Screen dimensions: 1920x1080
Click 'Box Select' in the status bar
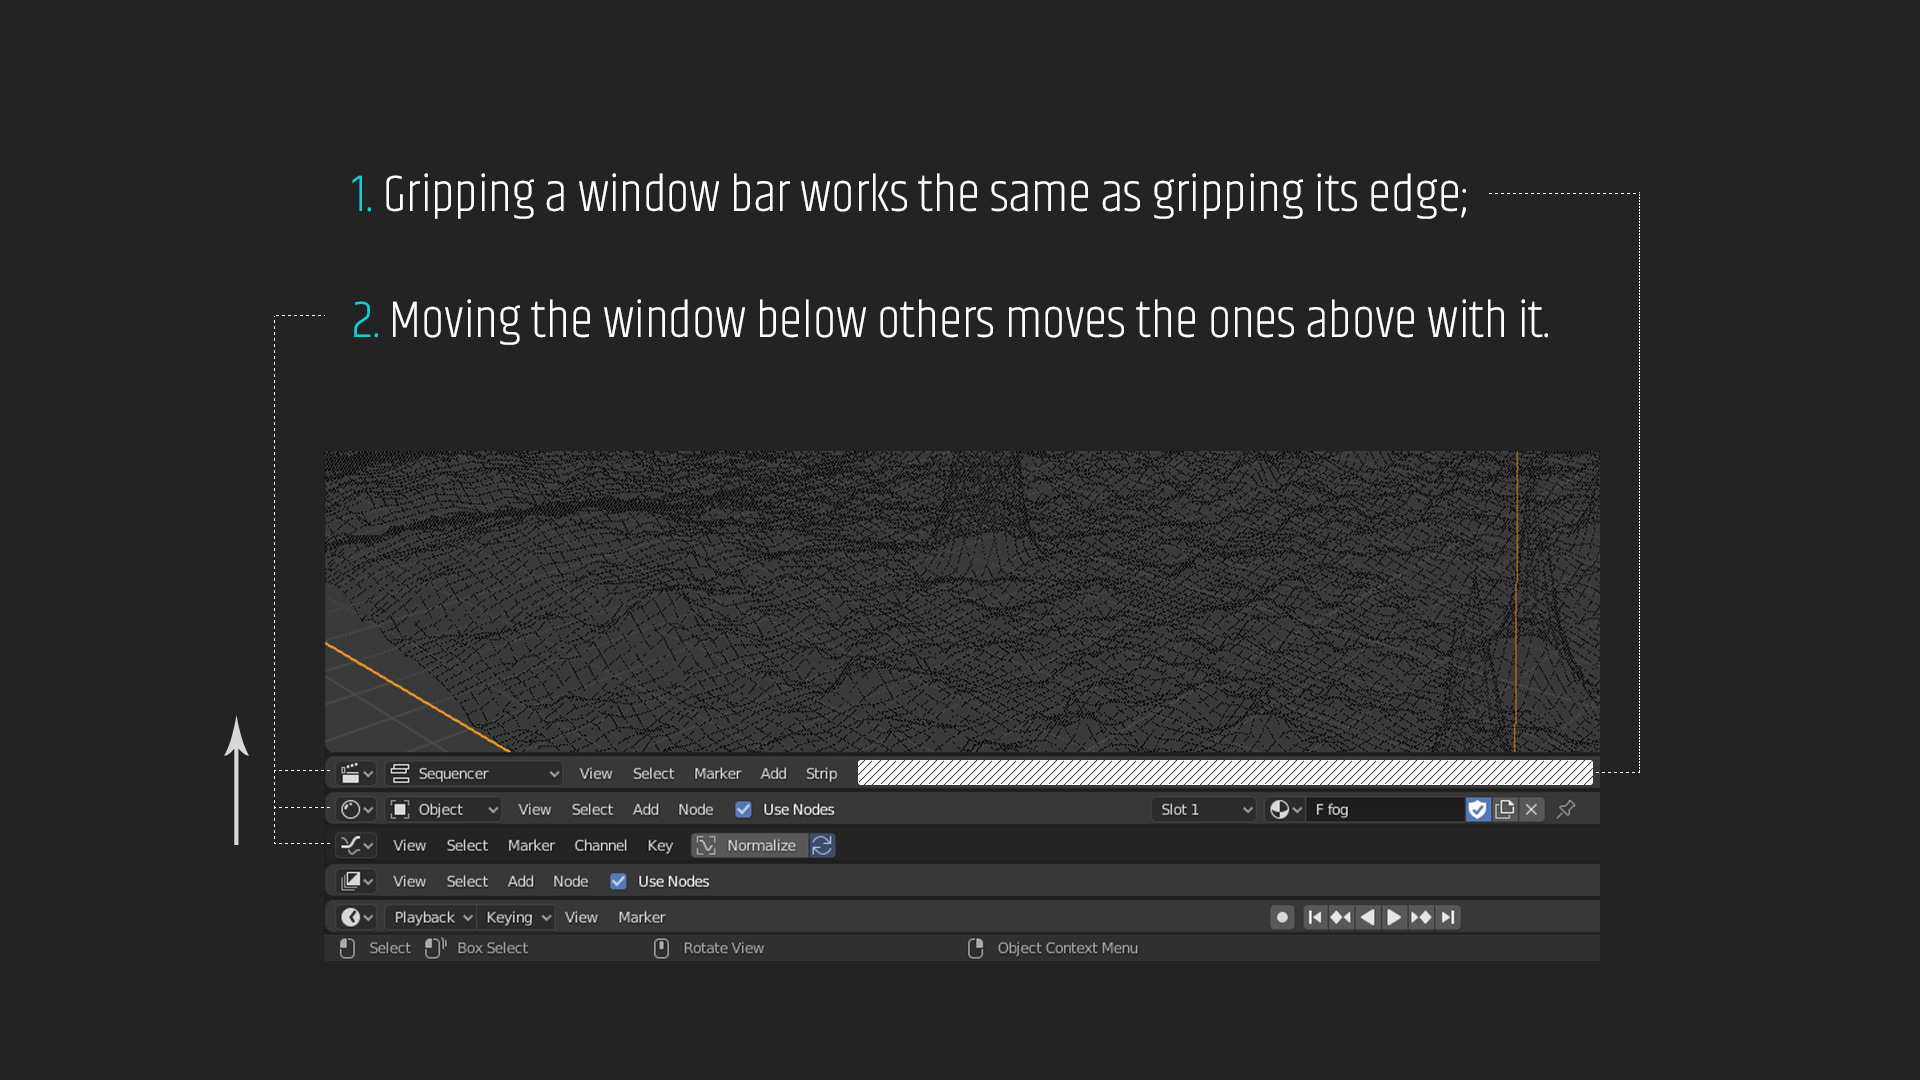[492, 948]
